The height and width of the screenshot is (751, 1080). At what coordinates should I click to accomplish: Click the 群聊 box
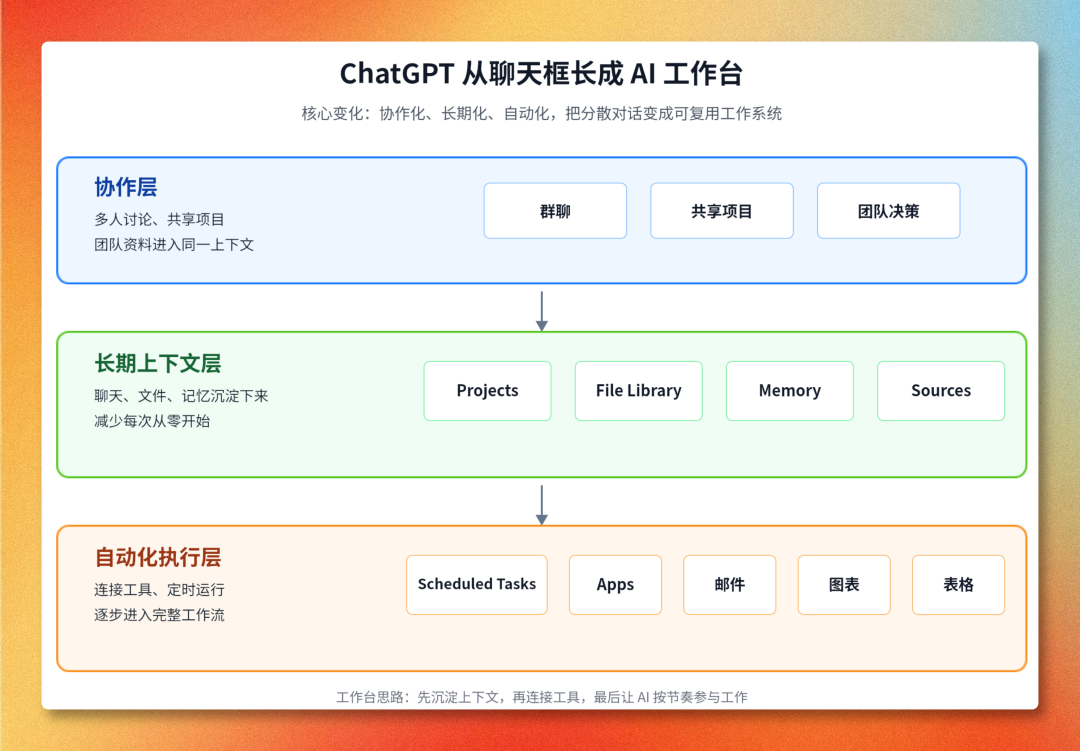click(555, 211)
